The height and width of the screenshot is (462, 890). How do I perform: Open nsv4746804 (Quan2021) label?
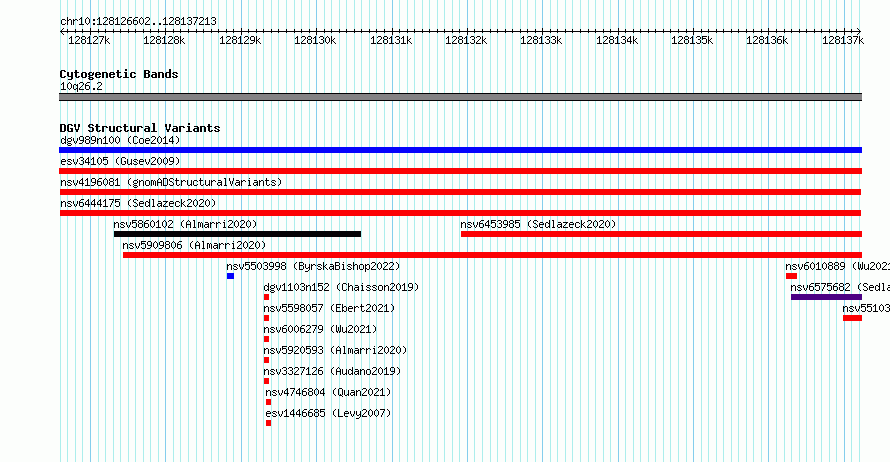click(x=328, y=392)
